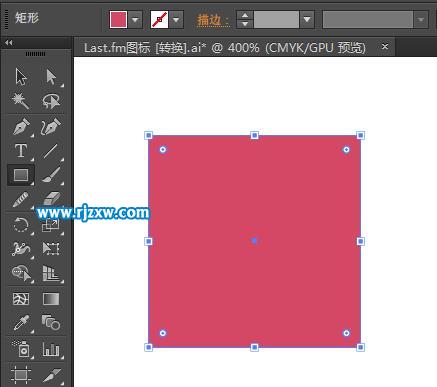Select the Selection tool arrow
The width and height of the screenshot is (437, 387).
(x=21, y=77)
